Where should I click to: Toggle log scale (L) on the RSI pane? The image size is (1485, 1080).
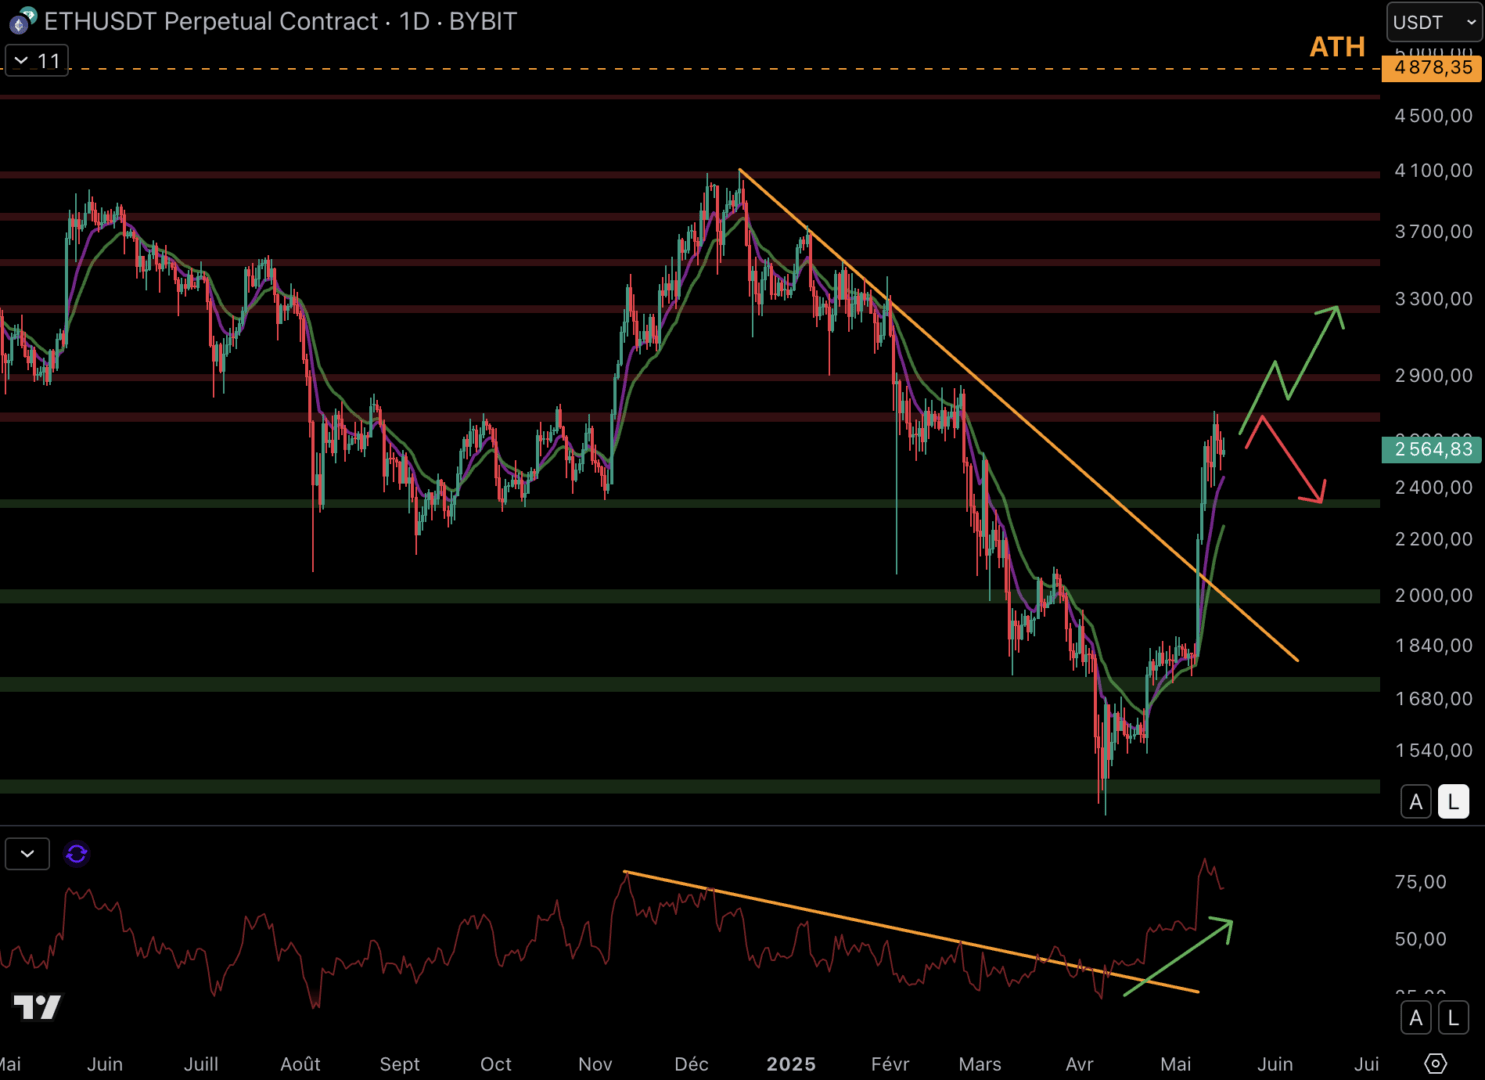(1453, 1018)
